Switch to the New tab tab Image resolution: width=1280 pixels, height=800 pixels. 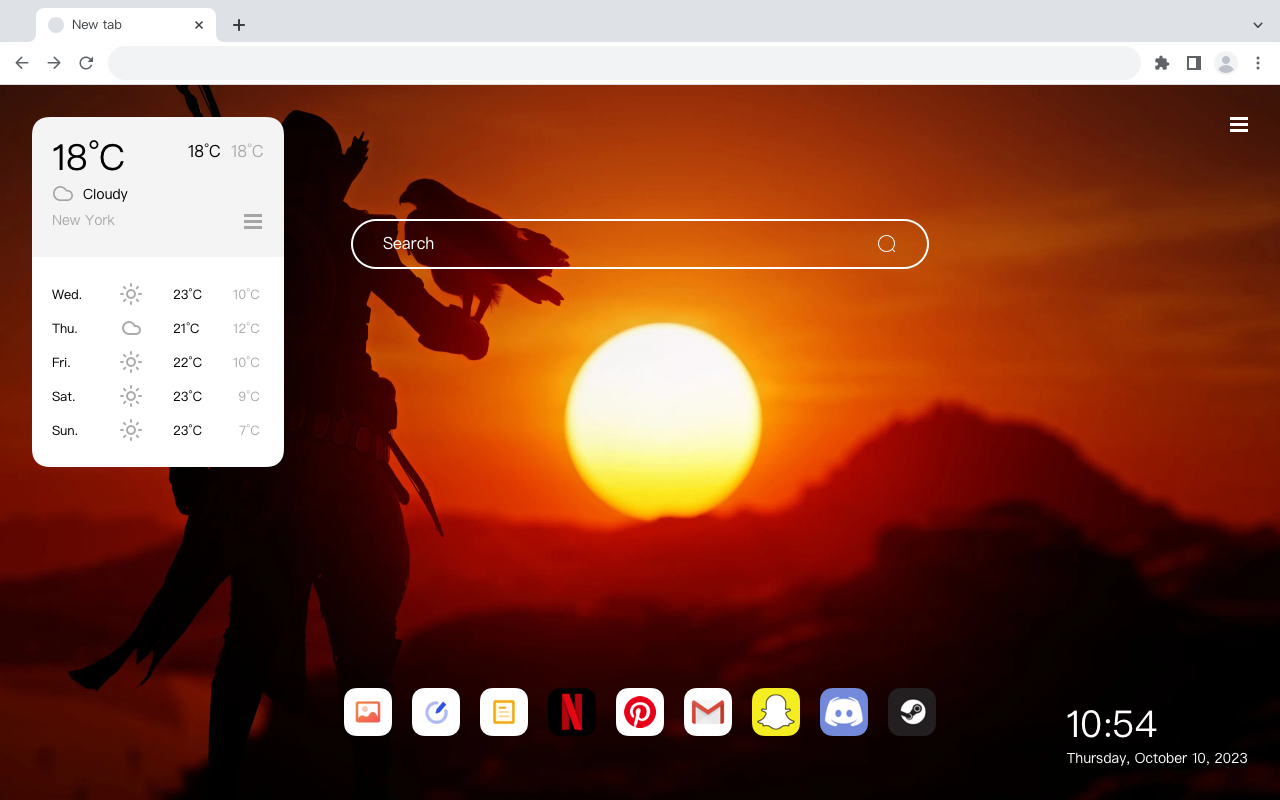(126, 24)
